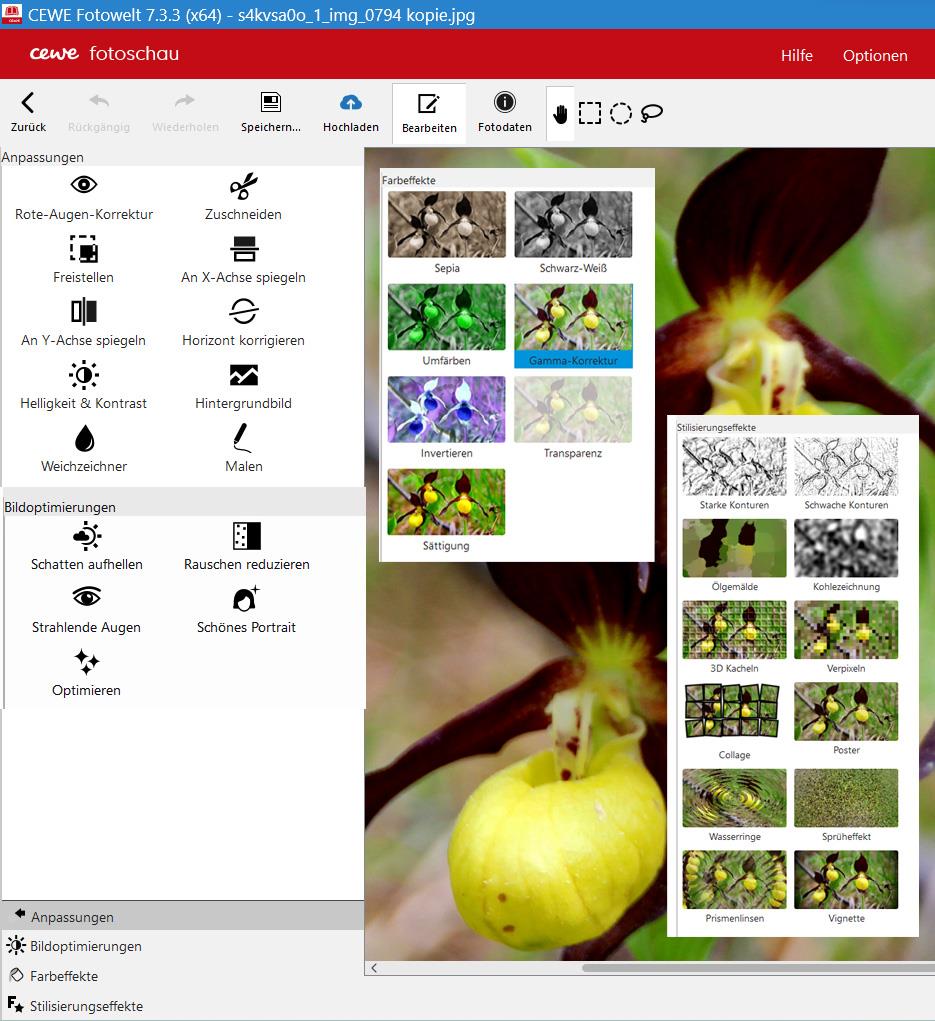Choose the Zuschneiden scissors tool
This screenshot has height=1021, width=935.
(x=244, y=198)
